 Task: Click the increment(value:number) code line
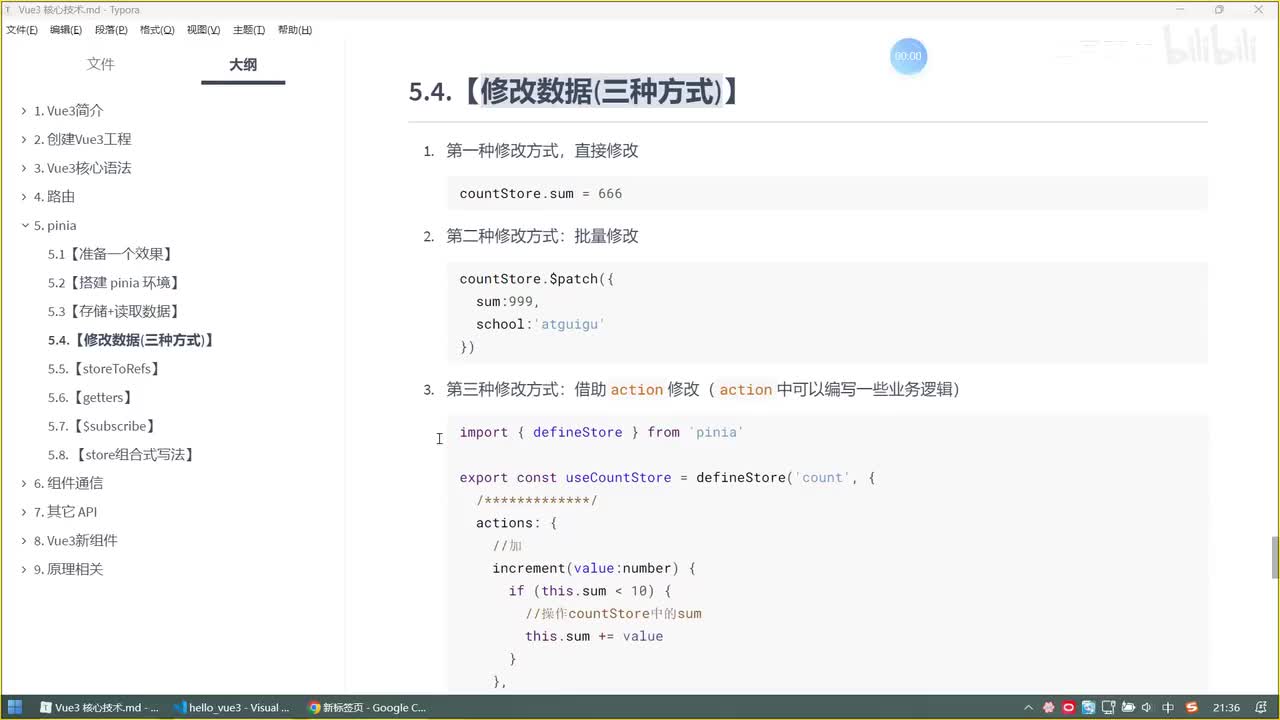pyautogui.click(x=594, y=568)
